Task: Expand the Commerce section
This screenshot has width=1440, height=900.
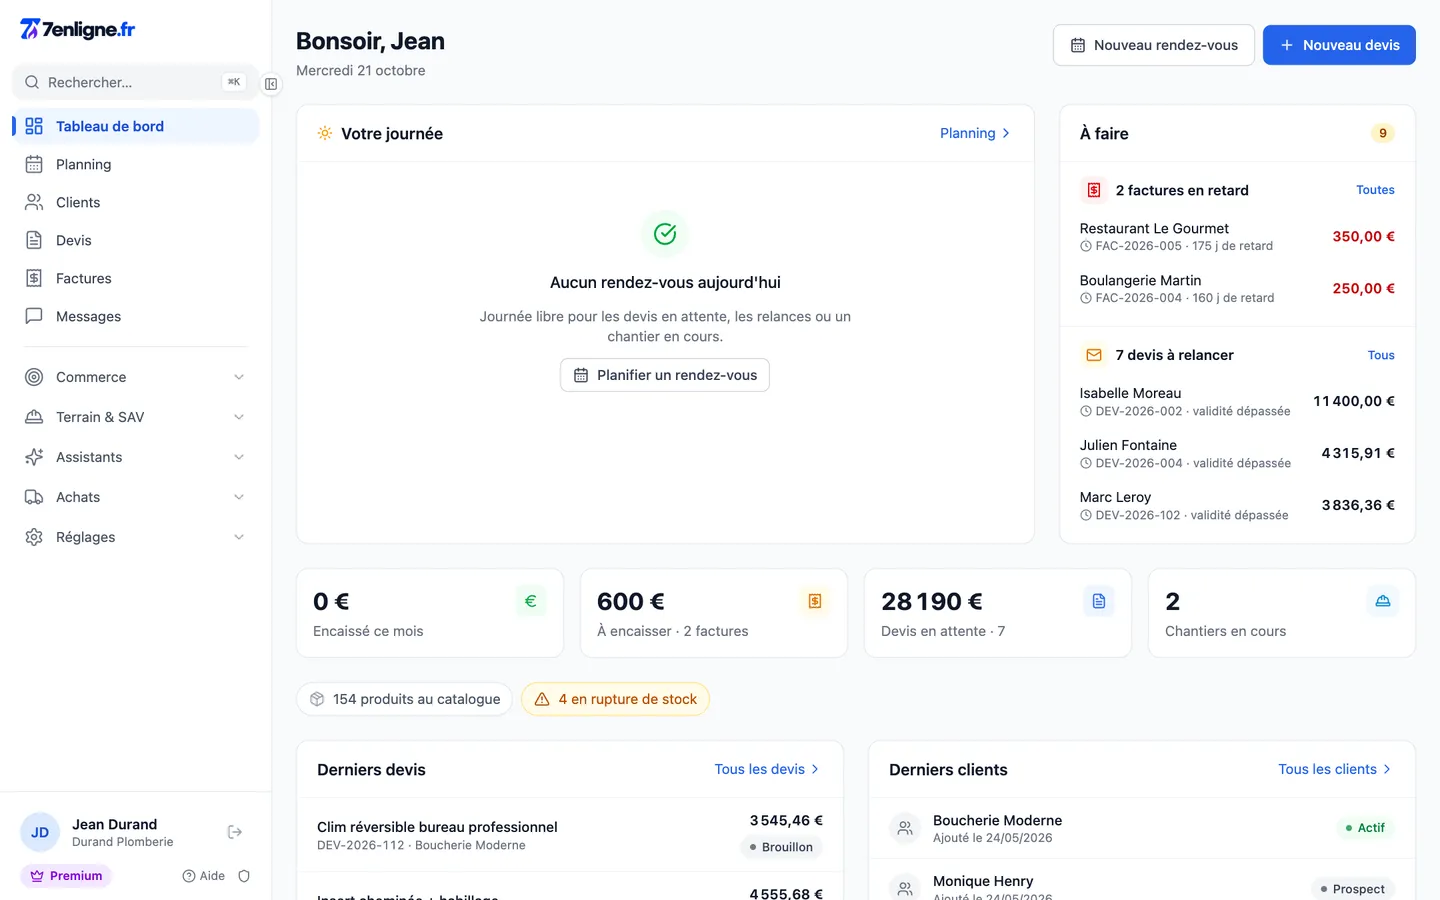Action: (x=135, y=377)
